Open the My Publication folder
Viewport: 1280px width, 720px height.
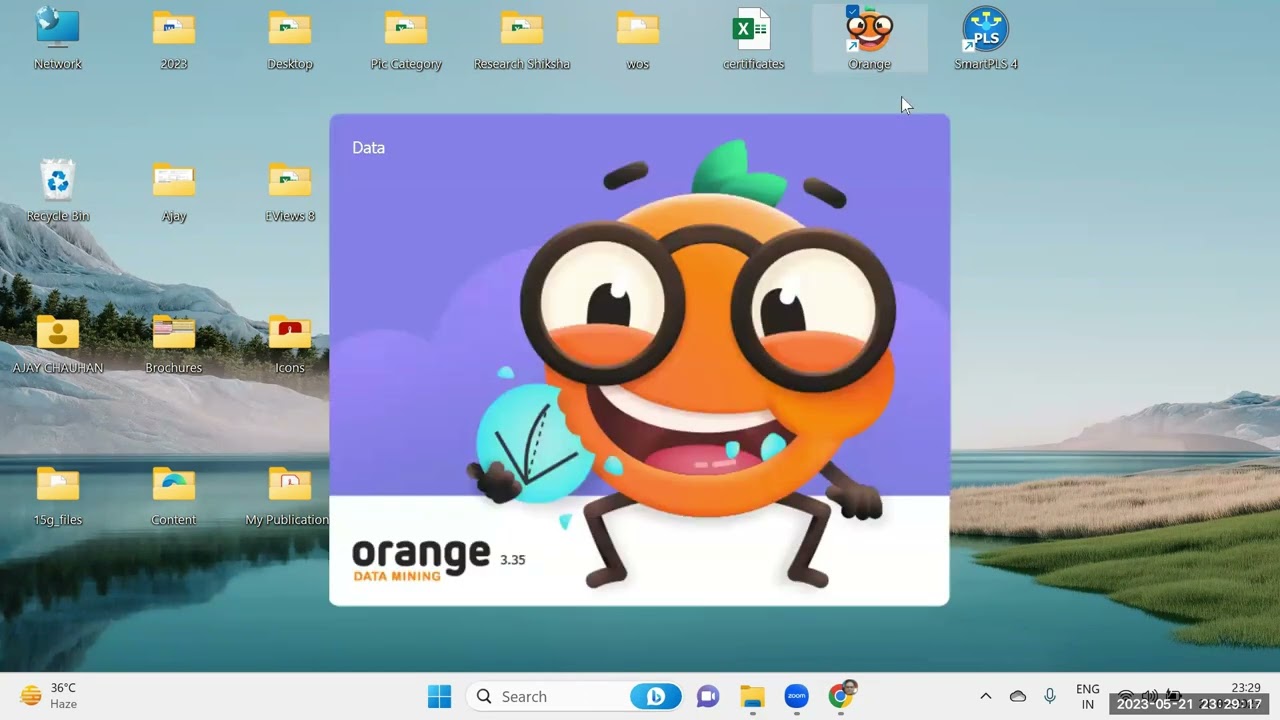tap(289, 495)
